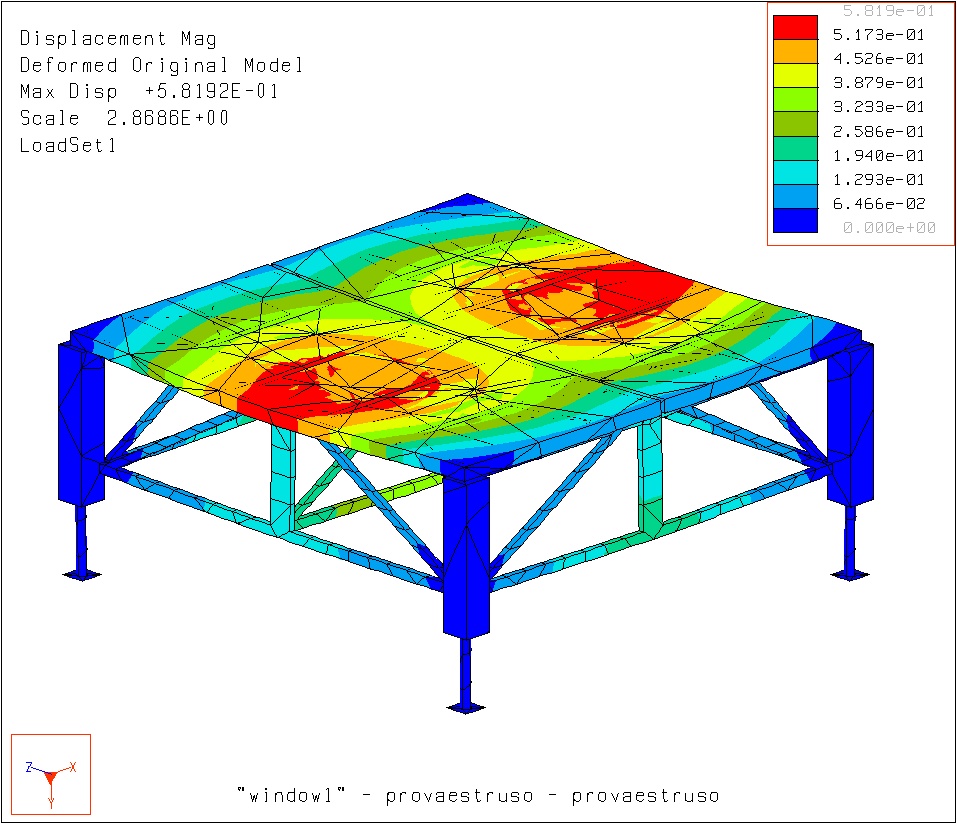Viewport: 957px width, 824px height.
Task: Pick the orange legend color band
Action: click(796, 57)
